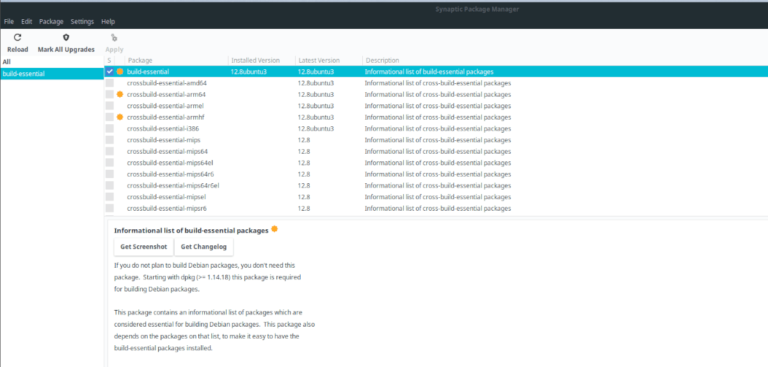Click orange icon next to crossbuild-essential-arm64
This screenshot has height=367, width=768.
tap(120, 94)
